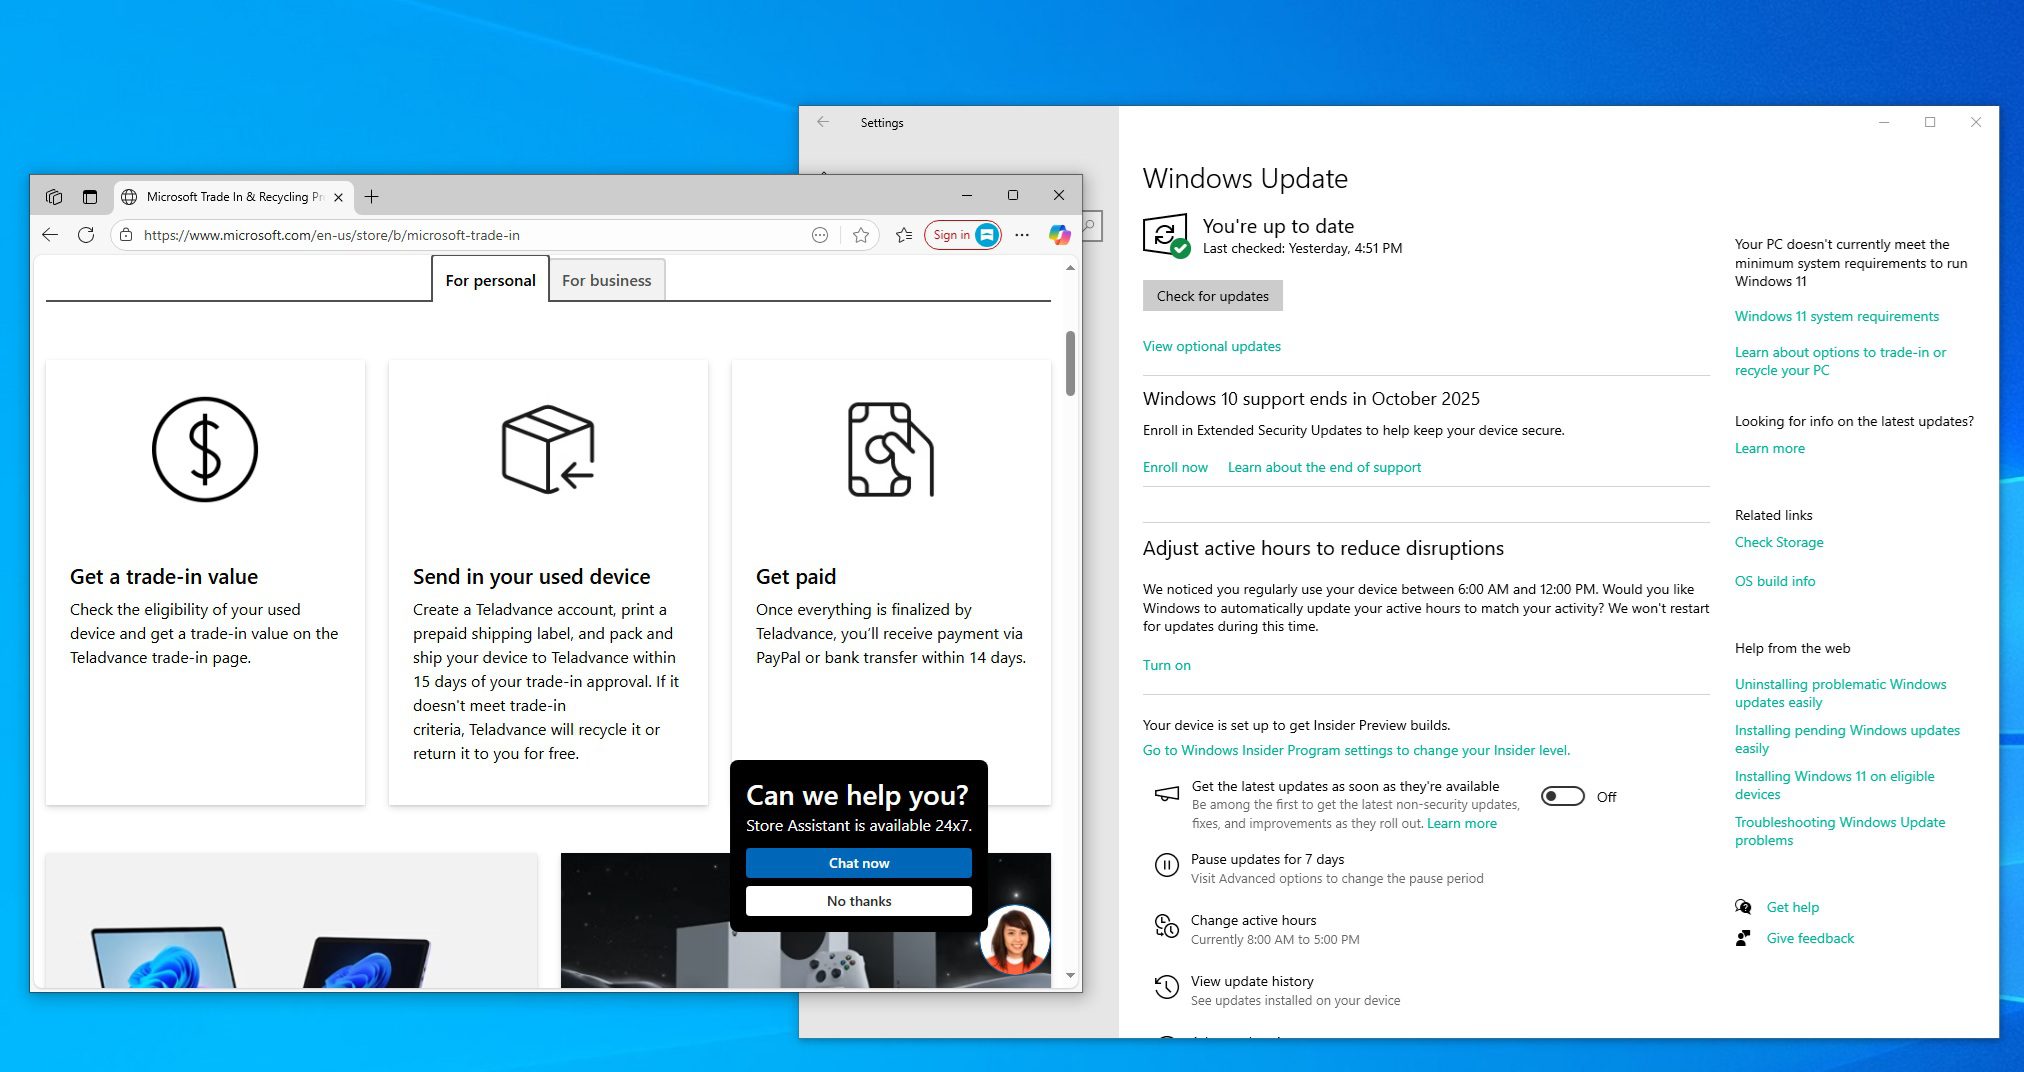This screenshot has width=2024, height=1072.
Task: Click the Edge Copilot icon
Action: pos(1059,235)
